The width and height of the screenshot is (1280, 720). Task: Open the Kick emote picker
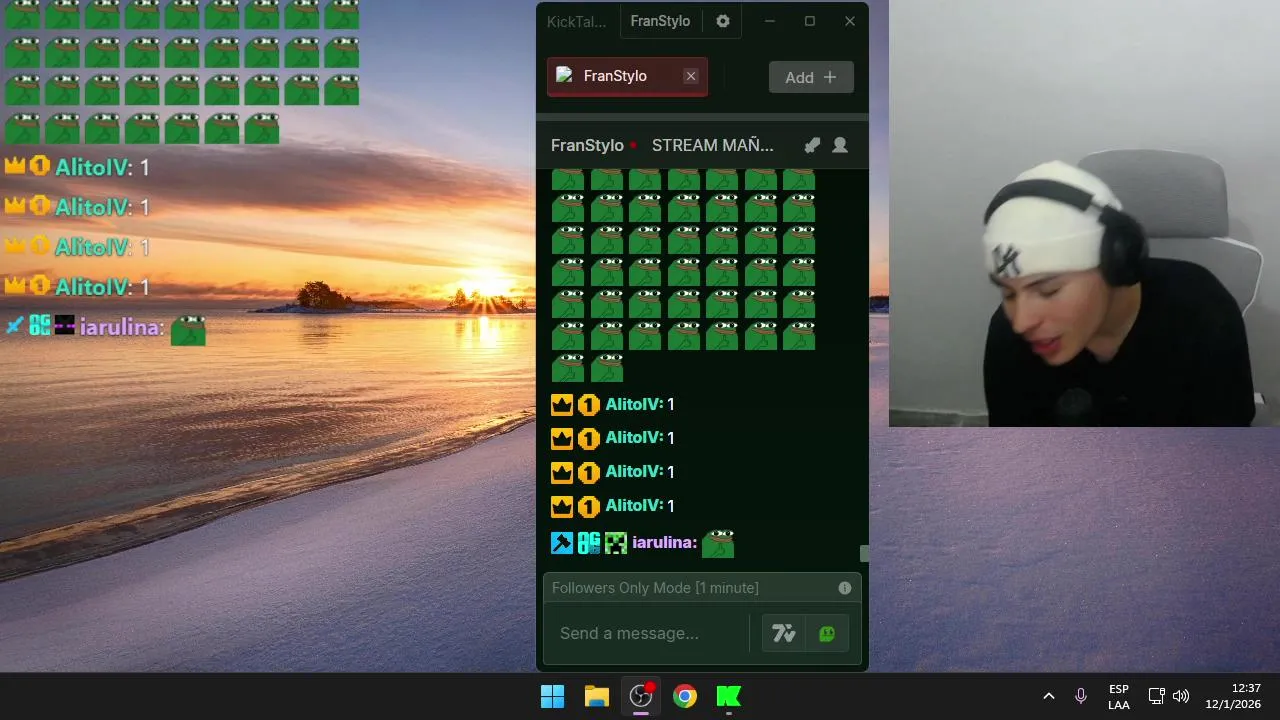coord(827,633)
